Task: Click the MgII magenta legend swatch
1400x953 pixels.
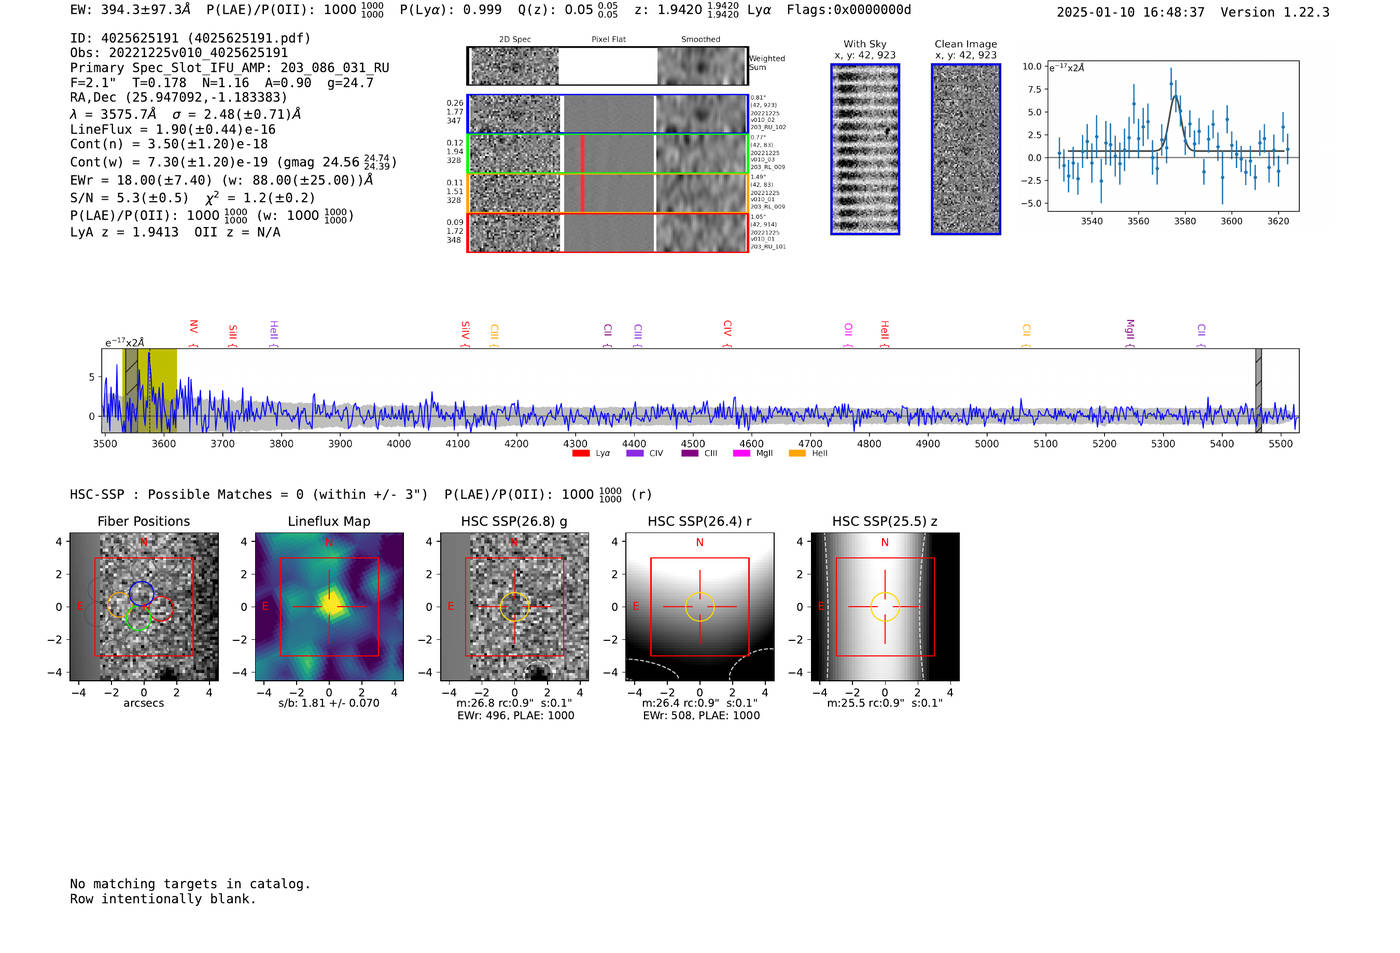Action: coord(741,453)
